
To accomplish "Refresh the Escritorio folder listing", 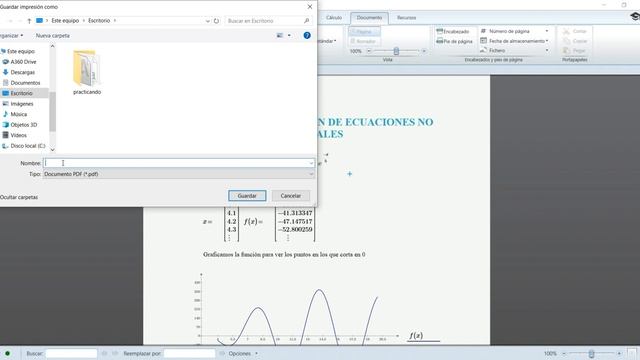I will click(x=216, y=21).
